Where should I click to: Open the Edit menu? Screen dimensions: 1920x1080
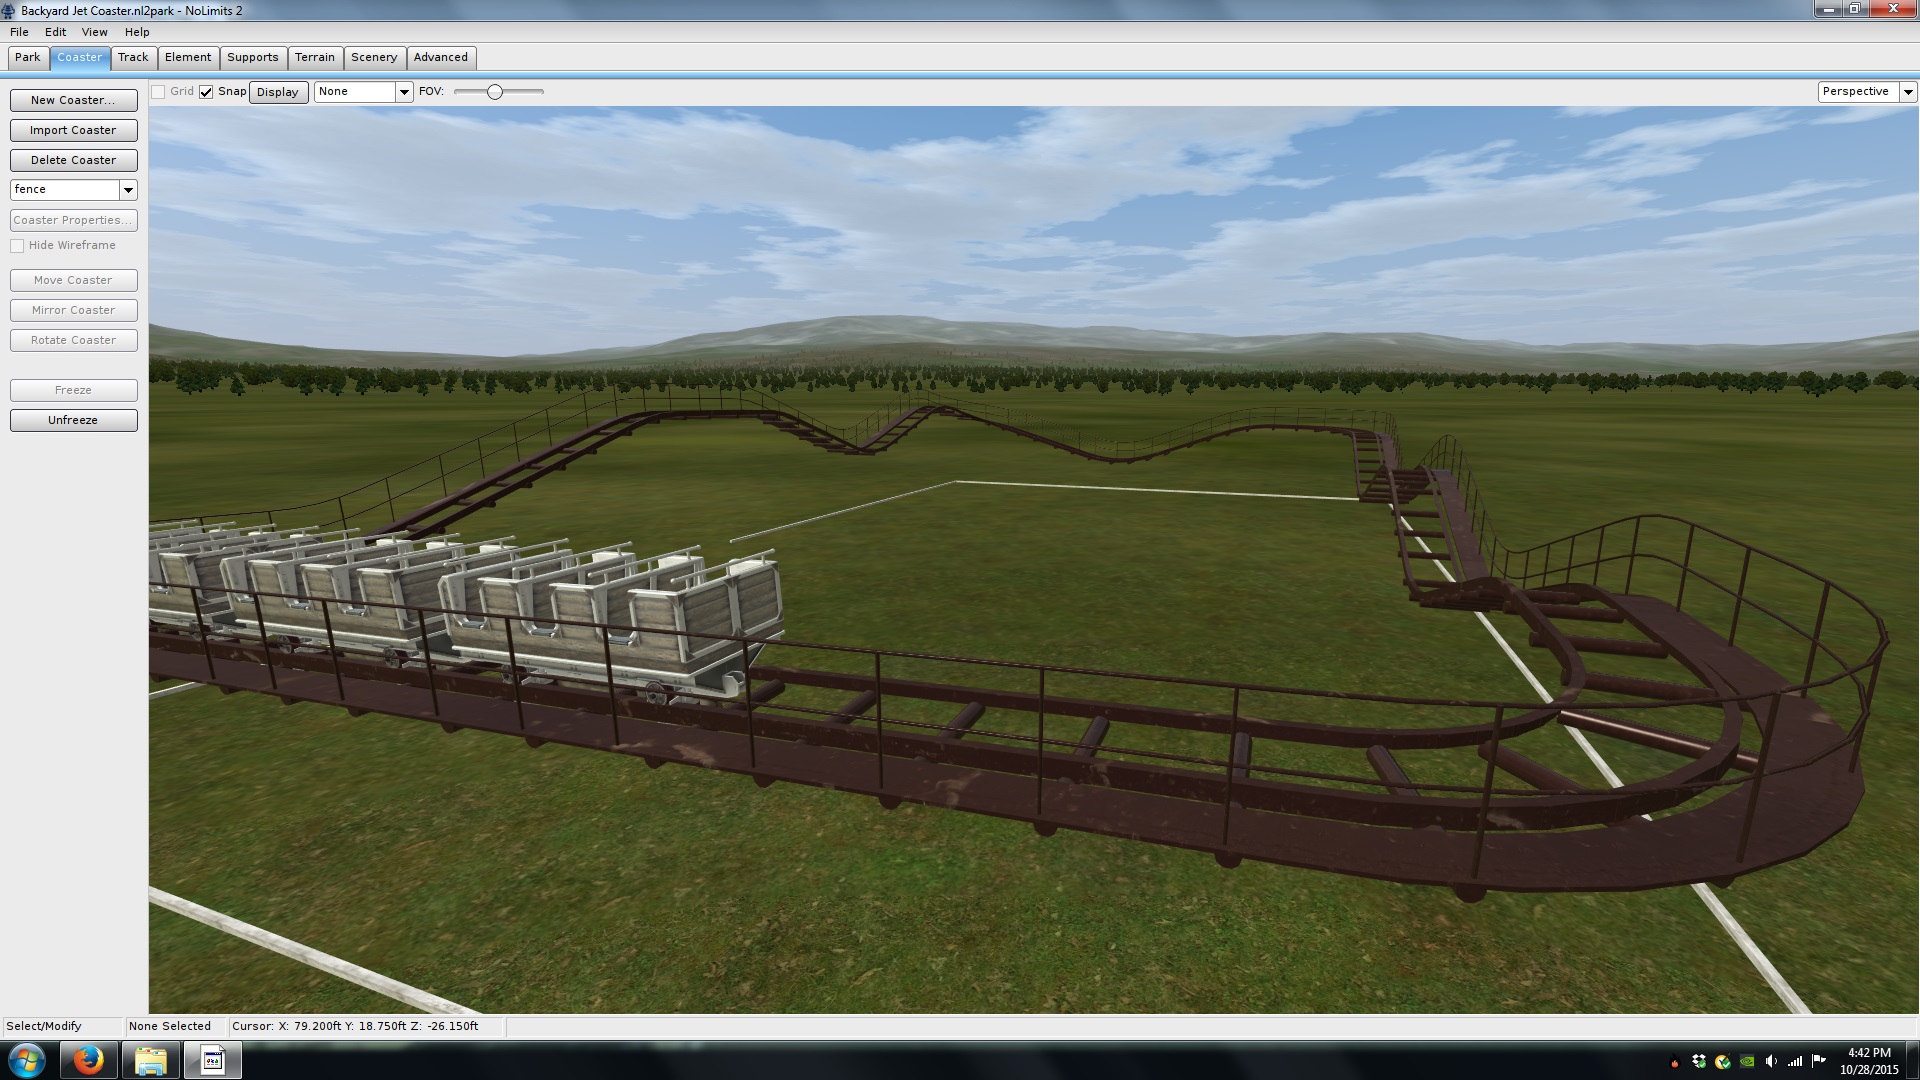(x=55, y=32)
